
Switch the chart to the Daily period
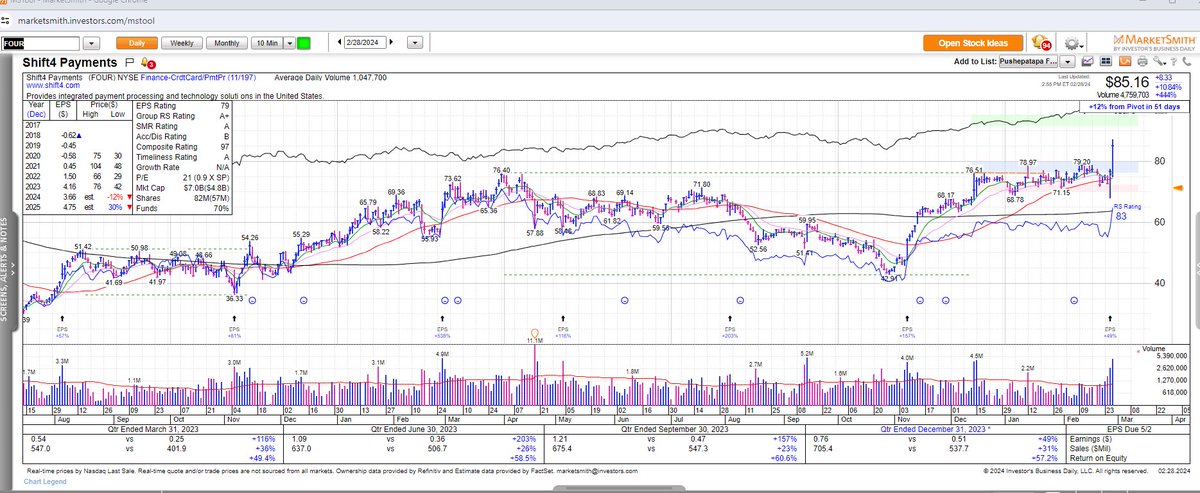[x=137, y=43]
